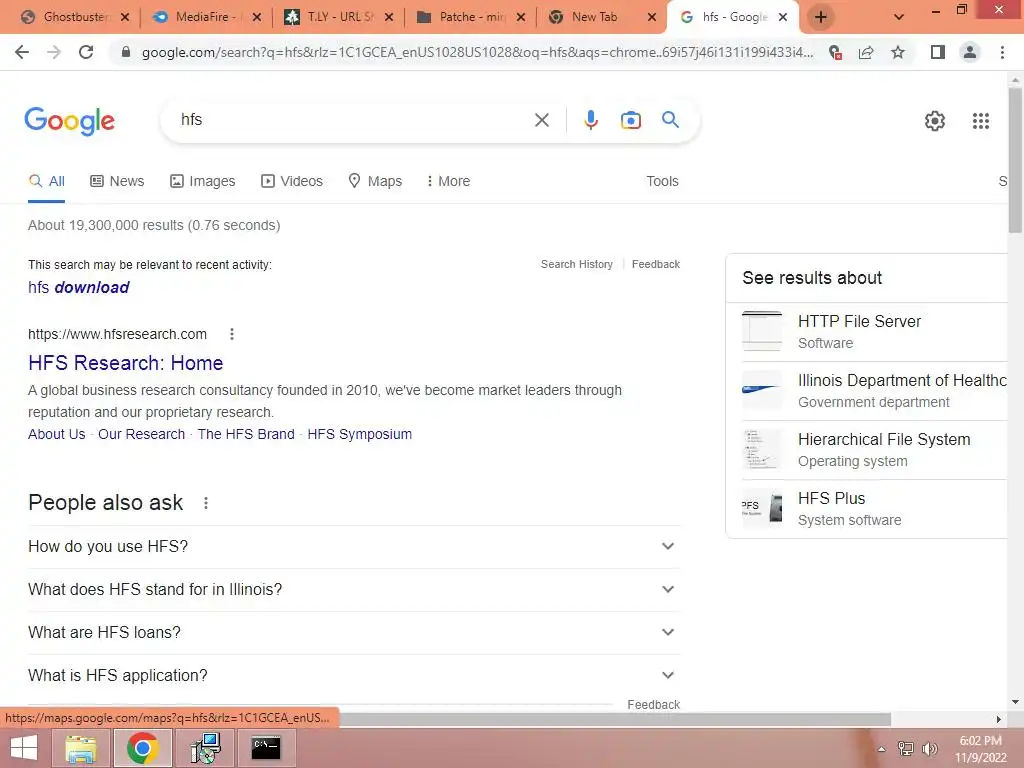Open the network tray icon
Screen dimensions: 1024x768
click(906, 749)
